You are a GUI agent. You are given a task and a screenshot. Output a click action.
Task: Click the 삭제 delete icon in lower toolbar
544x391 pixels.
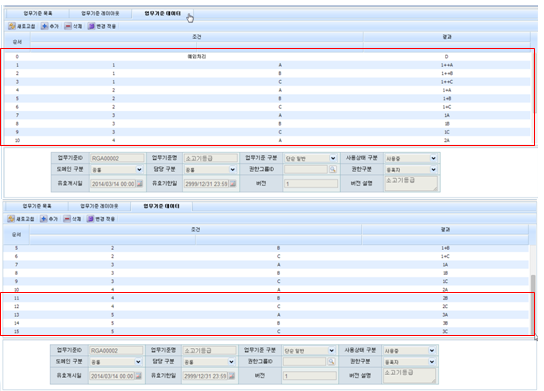pyautogui.click(x=67, y=219)
